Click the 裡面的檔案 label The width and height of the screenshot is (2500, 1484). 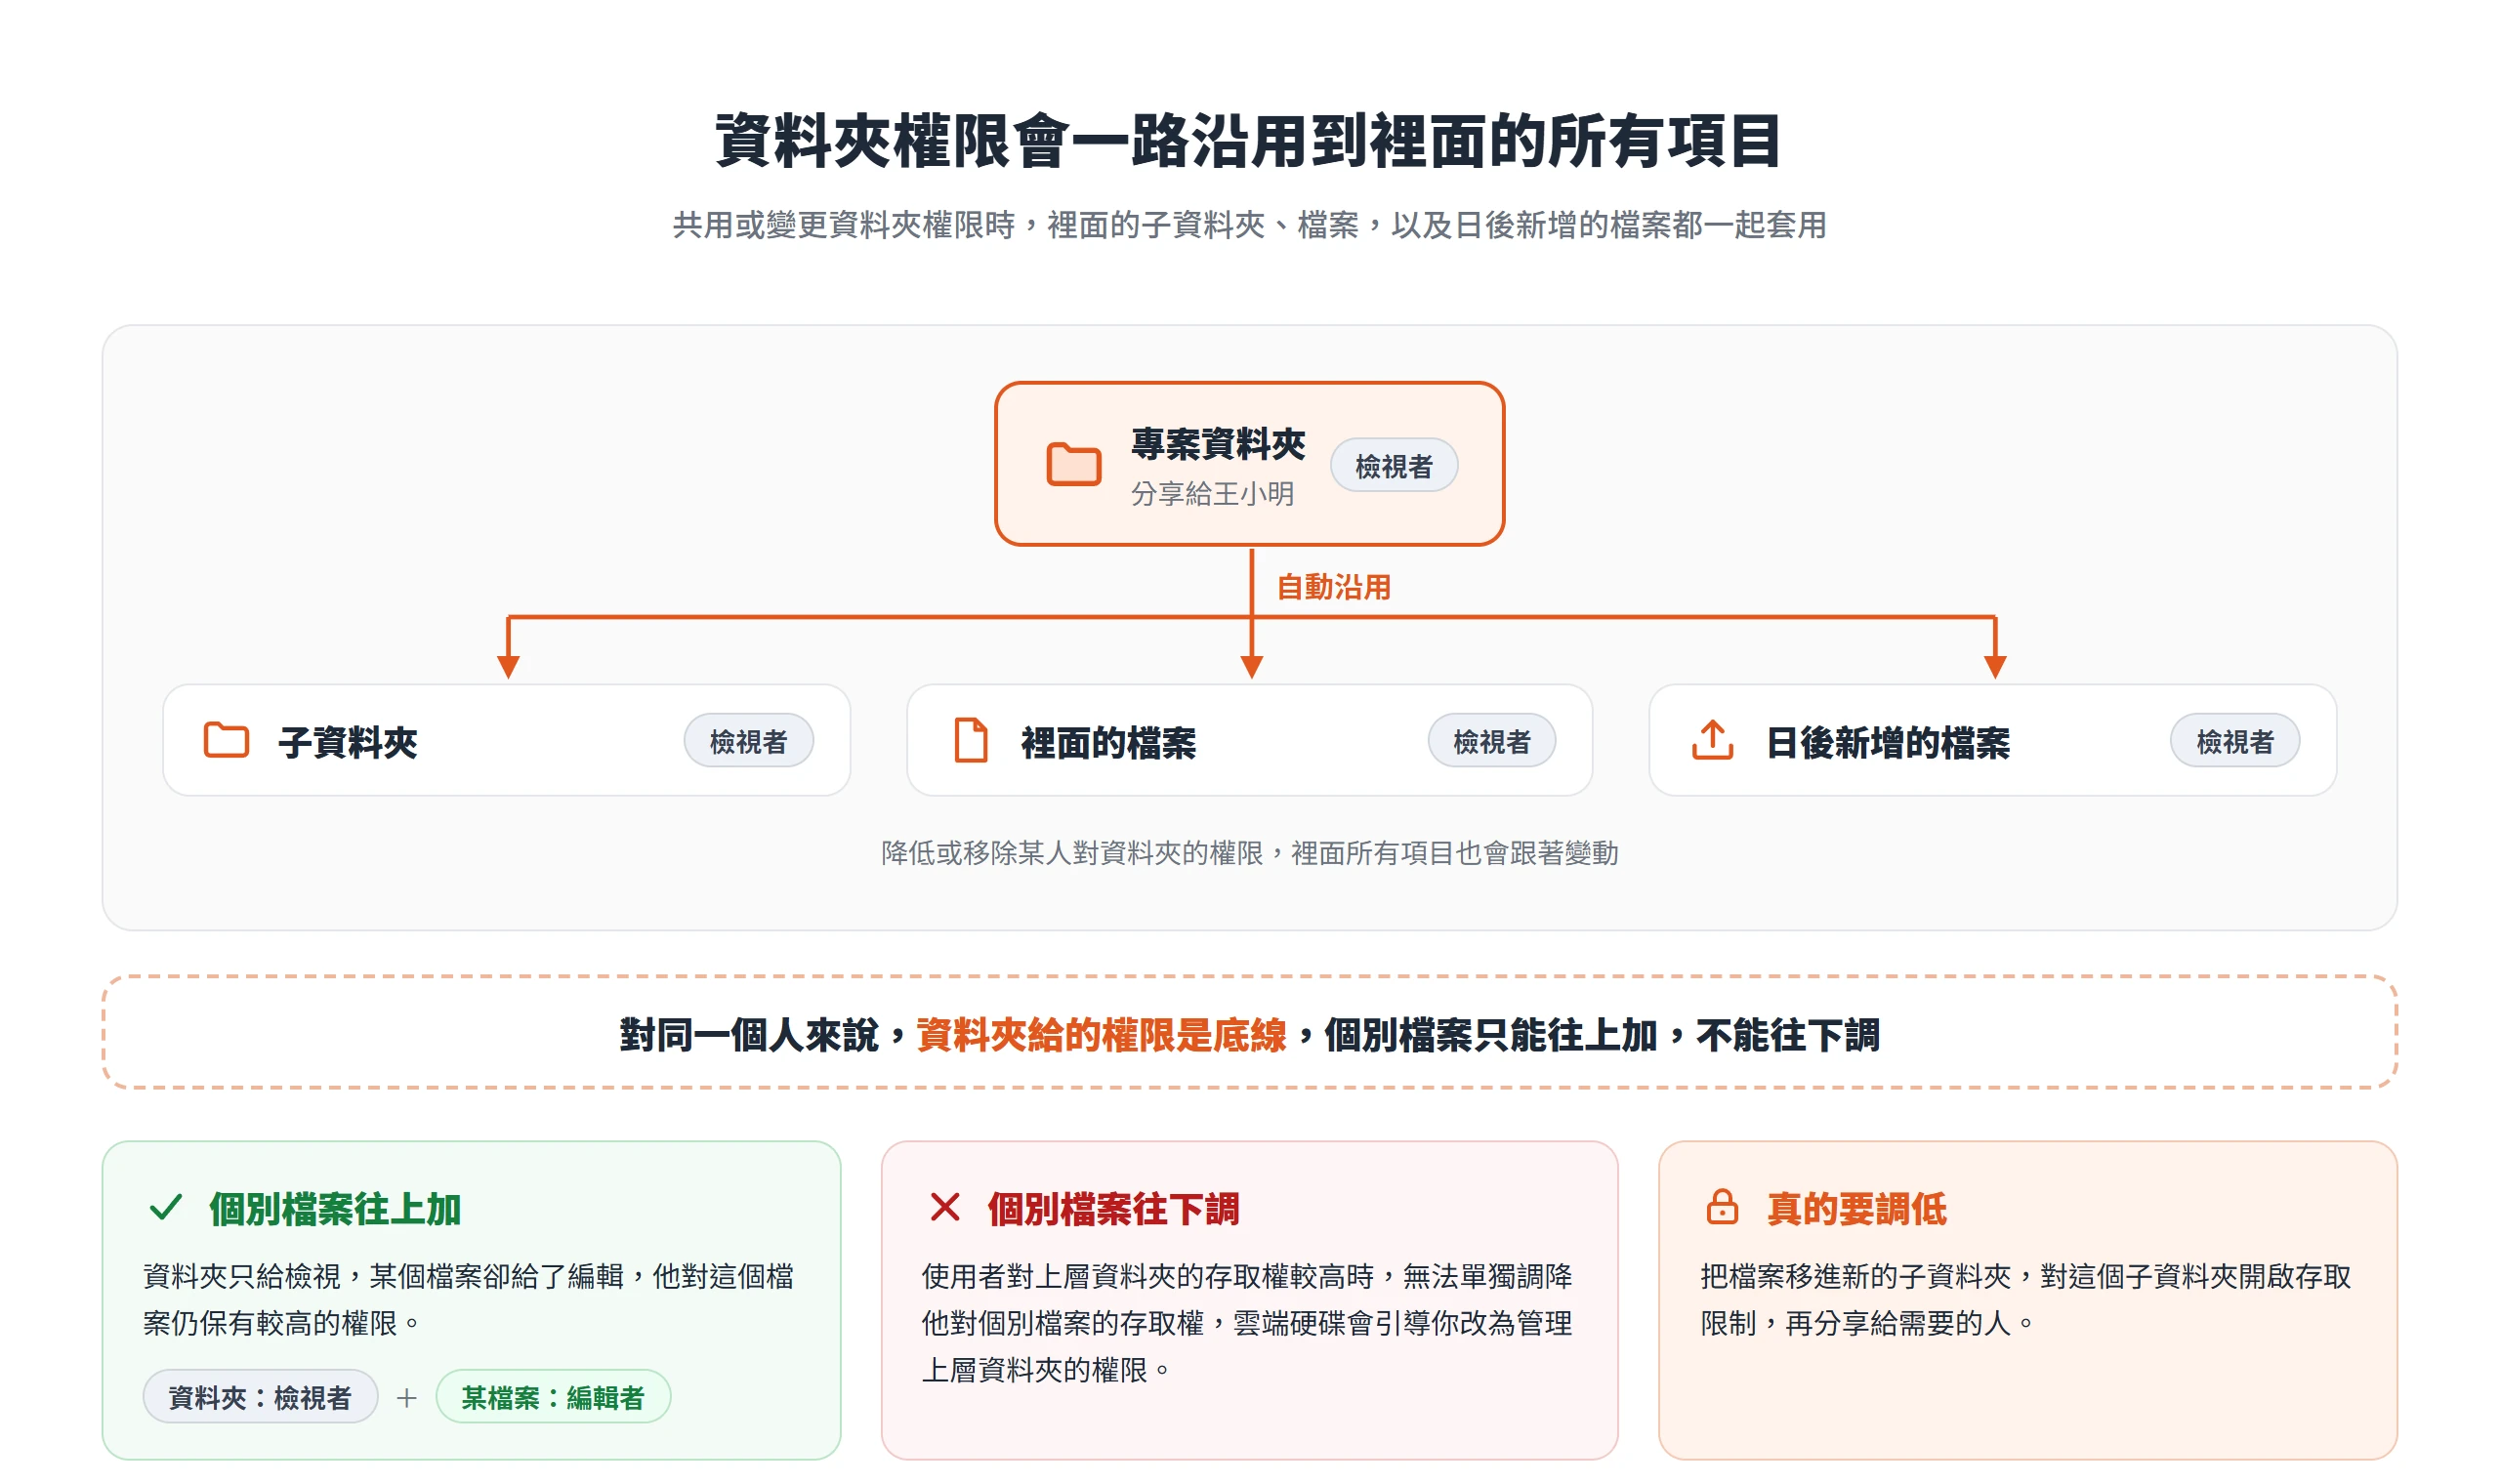[1108, 742]
